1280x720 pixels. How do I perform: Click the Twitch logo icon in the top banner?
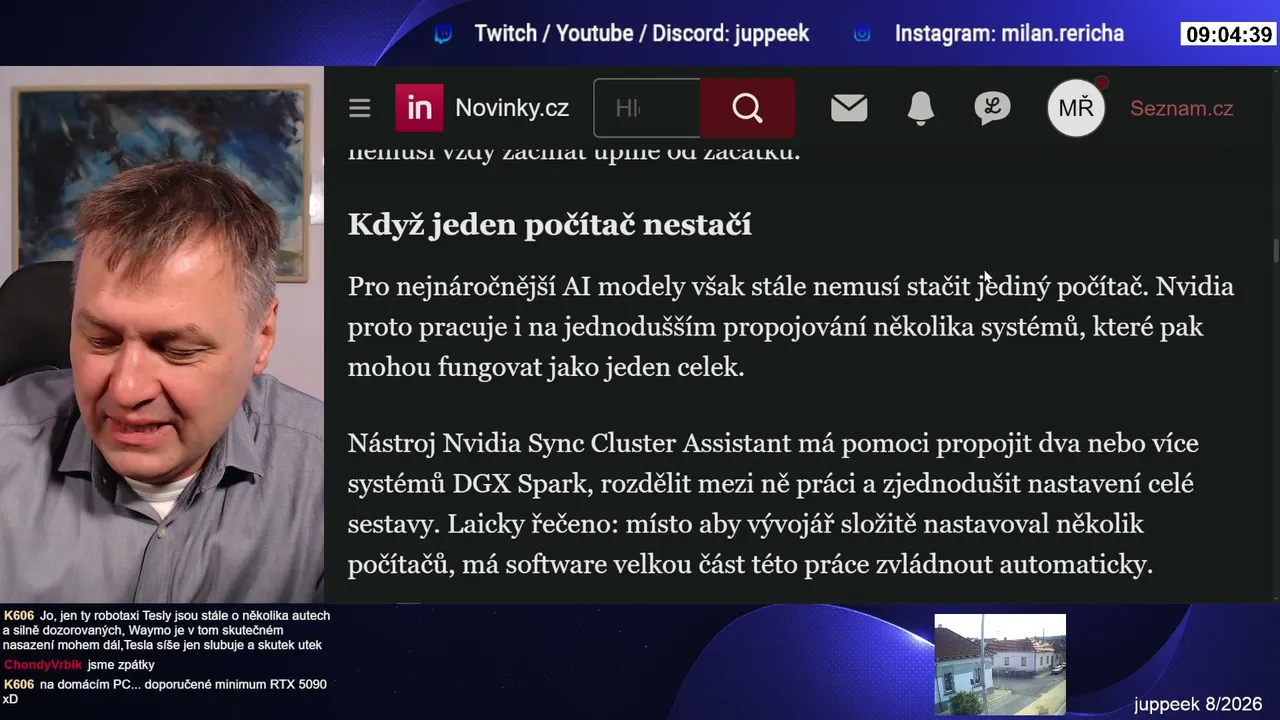tap(443, 35)
